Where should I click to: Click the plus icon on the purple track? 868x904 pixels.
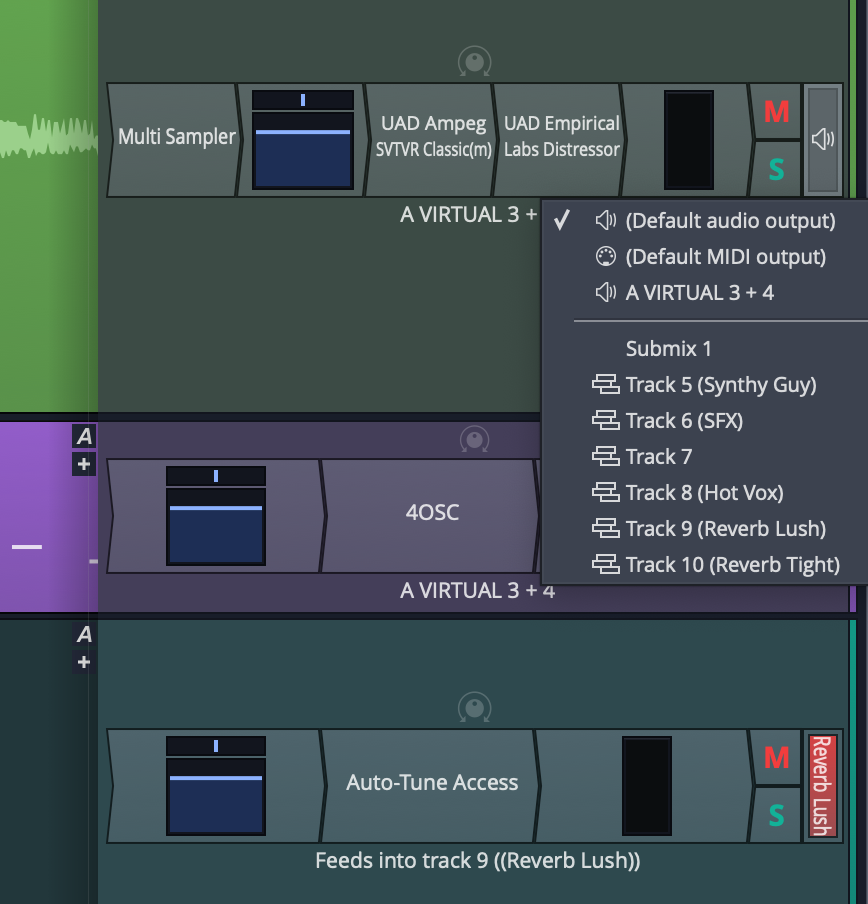[x=84, y=464]
